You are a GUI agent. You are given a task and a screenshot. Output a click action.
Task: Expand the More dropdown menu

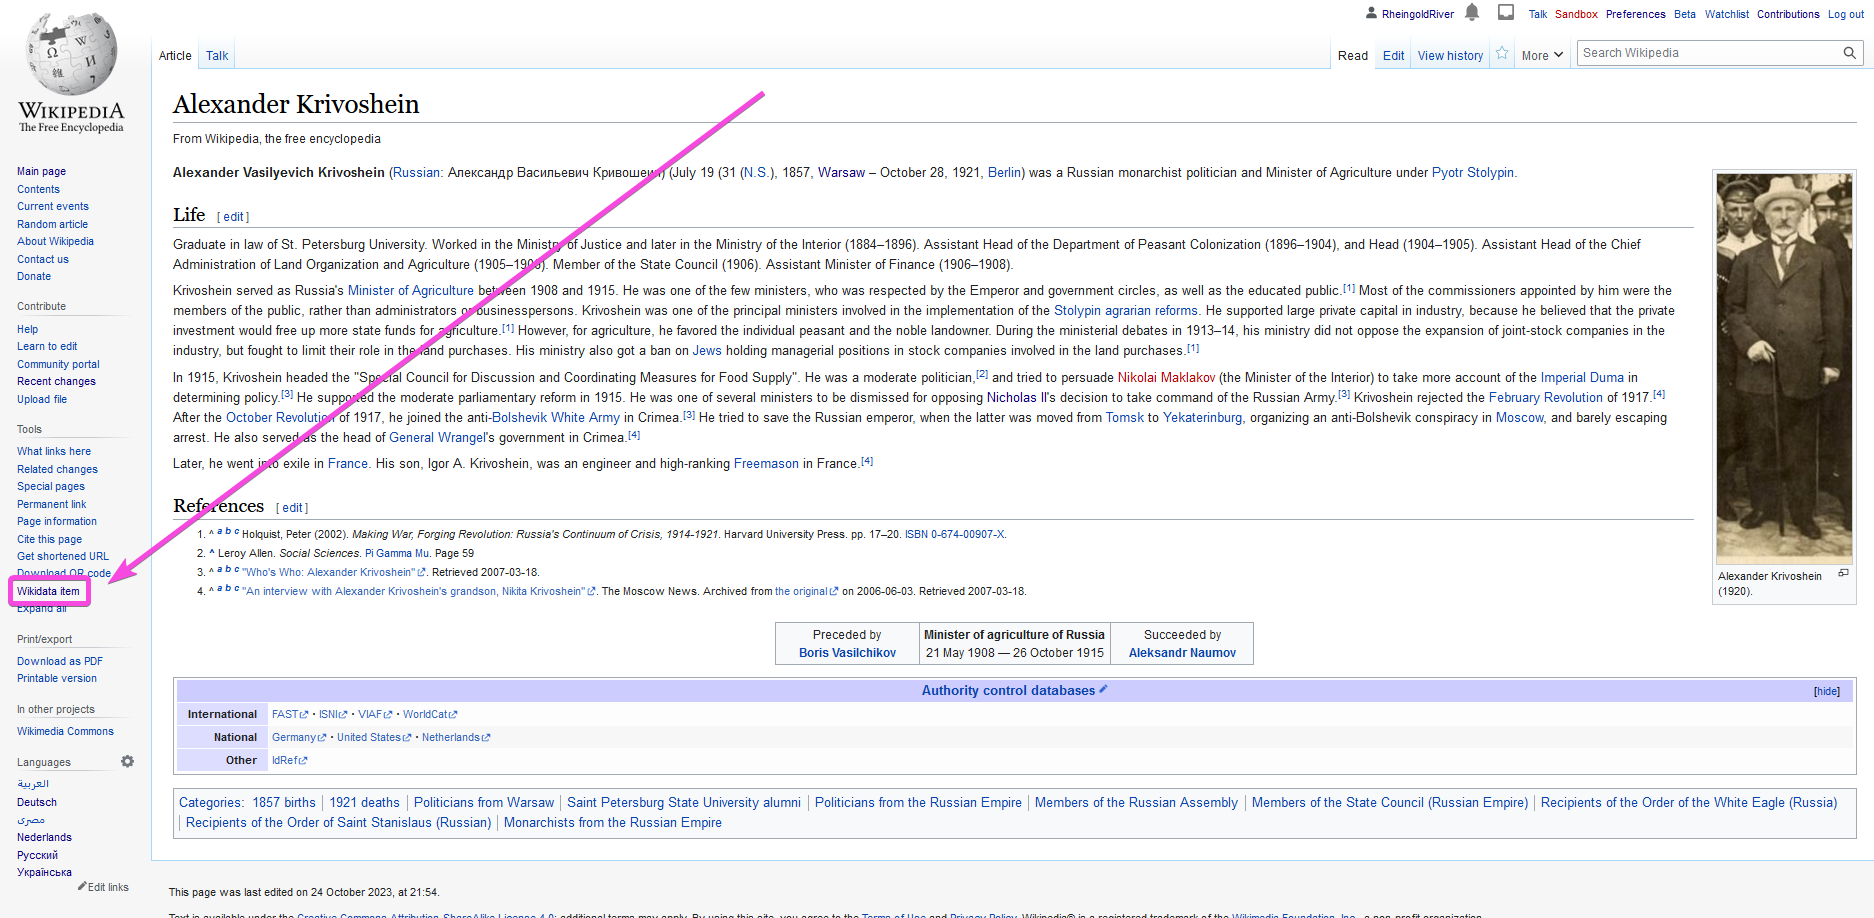point(1542,56)
